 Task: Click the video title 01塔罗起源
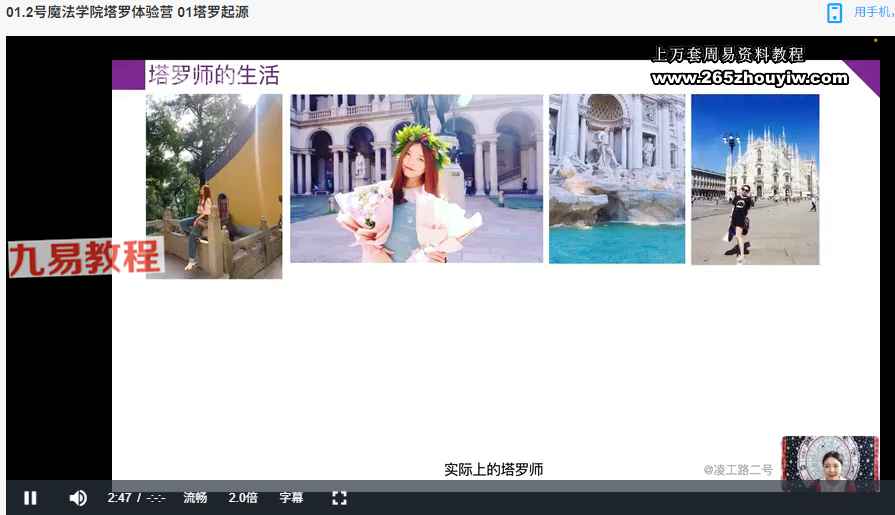(x=213, y=13)
